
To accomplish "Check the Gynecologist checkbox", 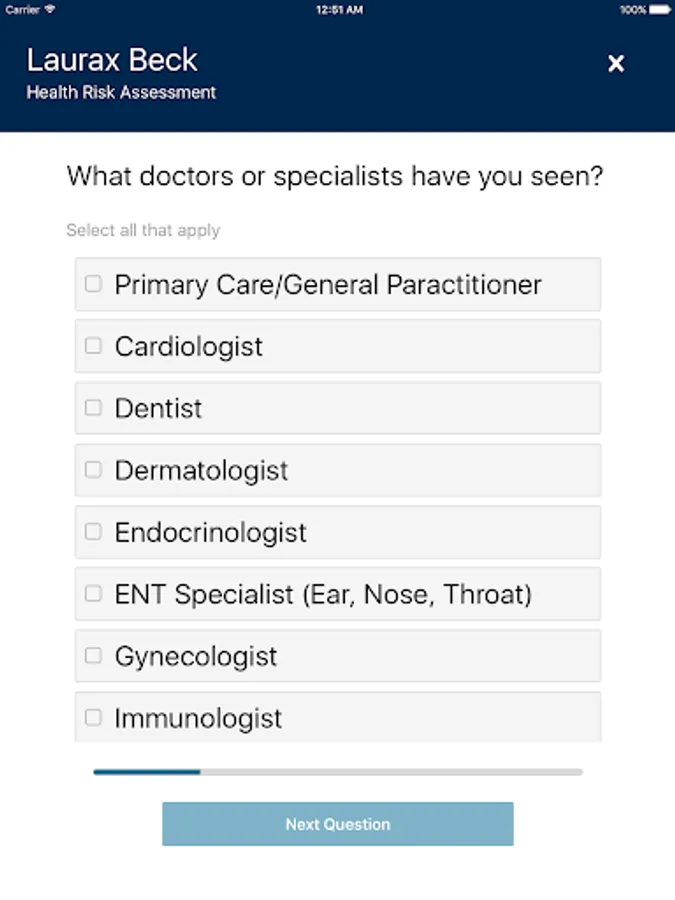I will pyautogui.click(x=93, y=656).
